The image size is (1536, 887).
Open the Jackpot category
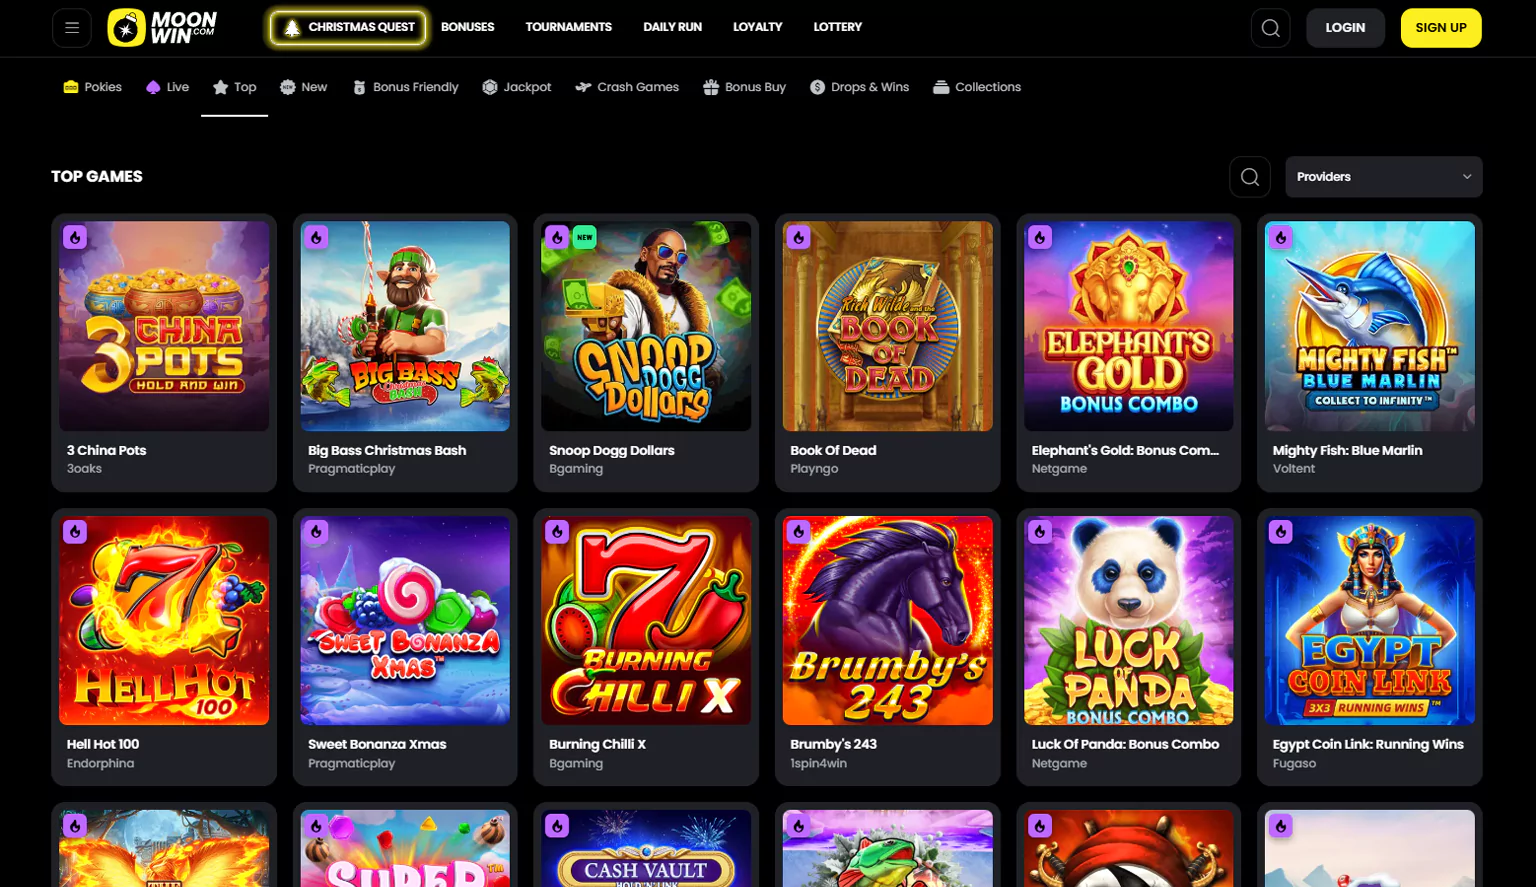pos(517,87)
